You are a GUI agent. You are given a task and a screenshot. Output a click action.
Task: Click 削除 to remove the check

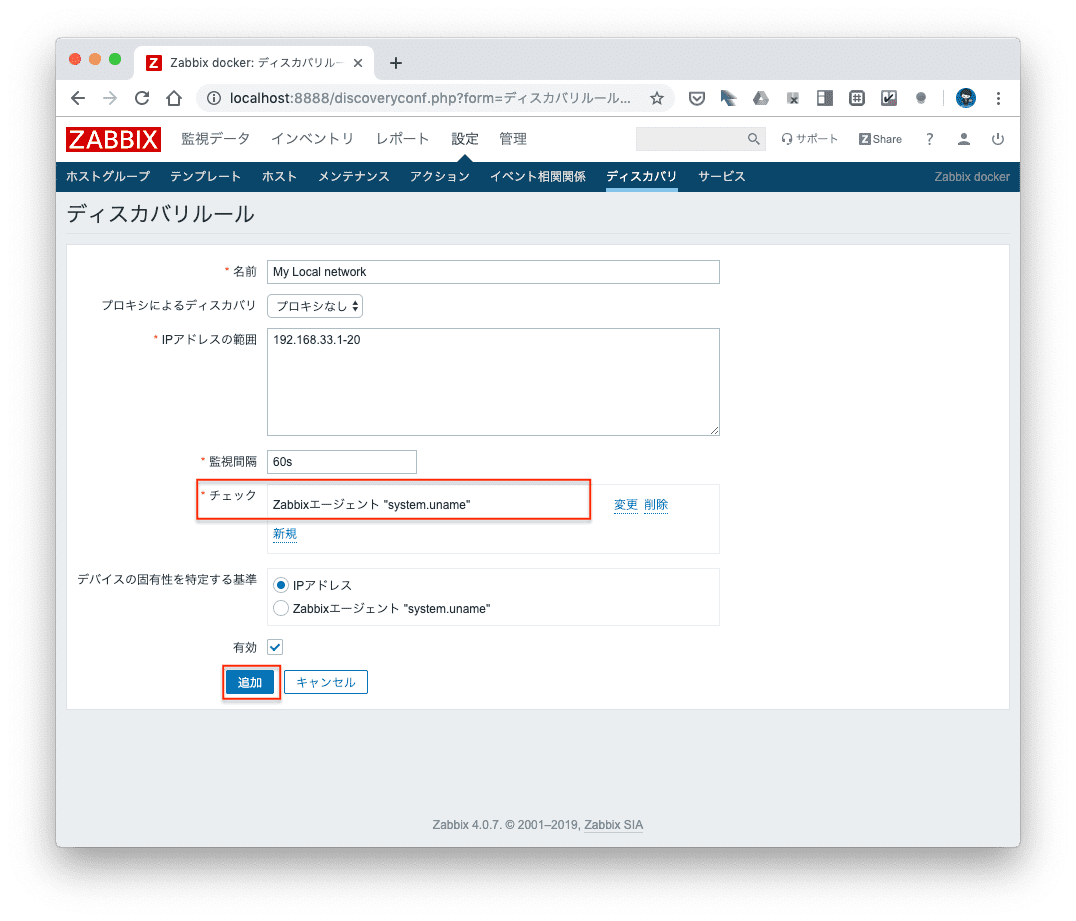click(x=656, y=505)
